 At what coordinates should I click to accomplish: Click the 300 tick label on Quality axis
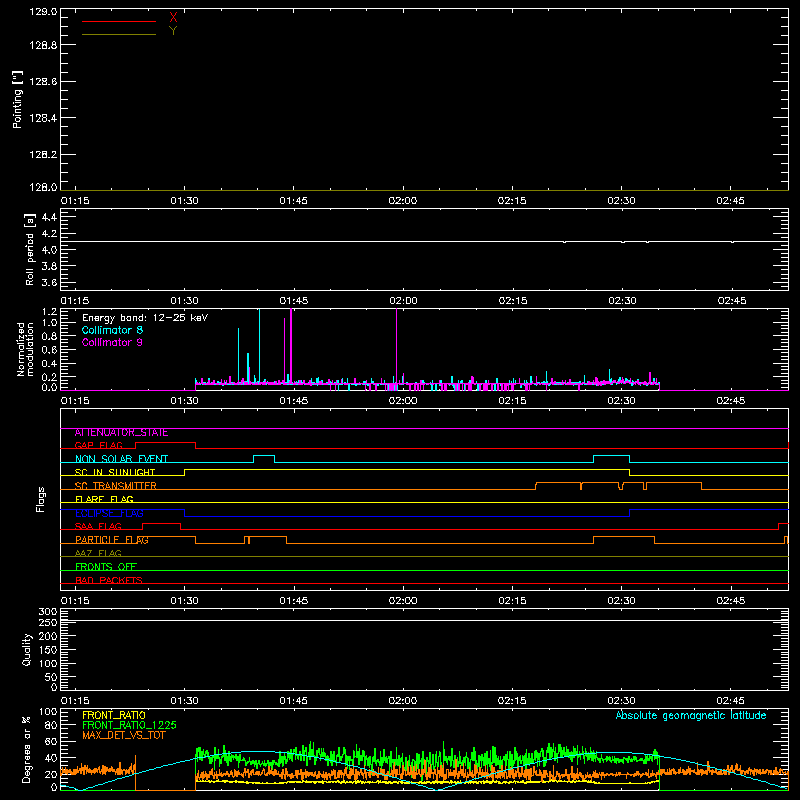(48, 612)
